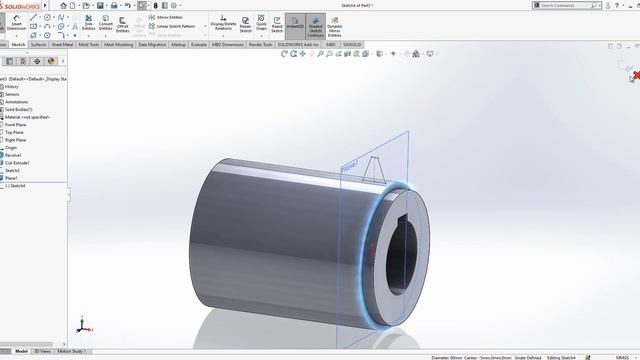The width and height of the screenshot is (640, 360).
Task: Toggle the Rapid Sketch mode
Action: 277,24
